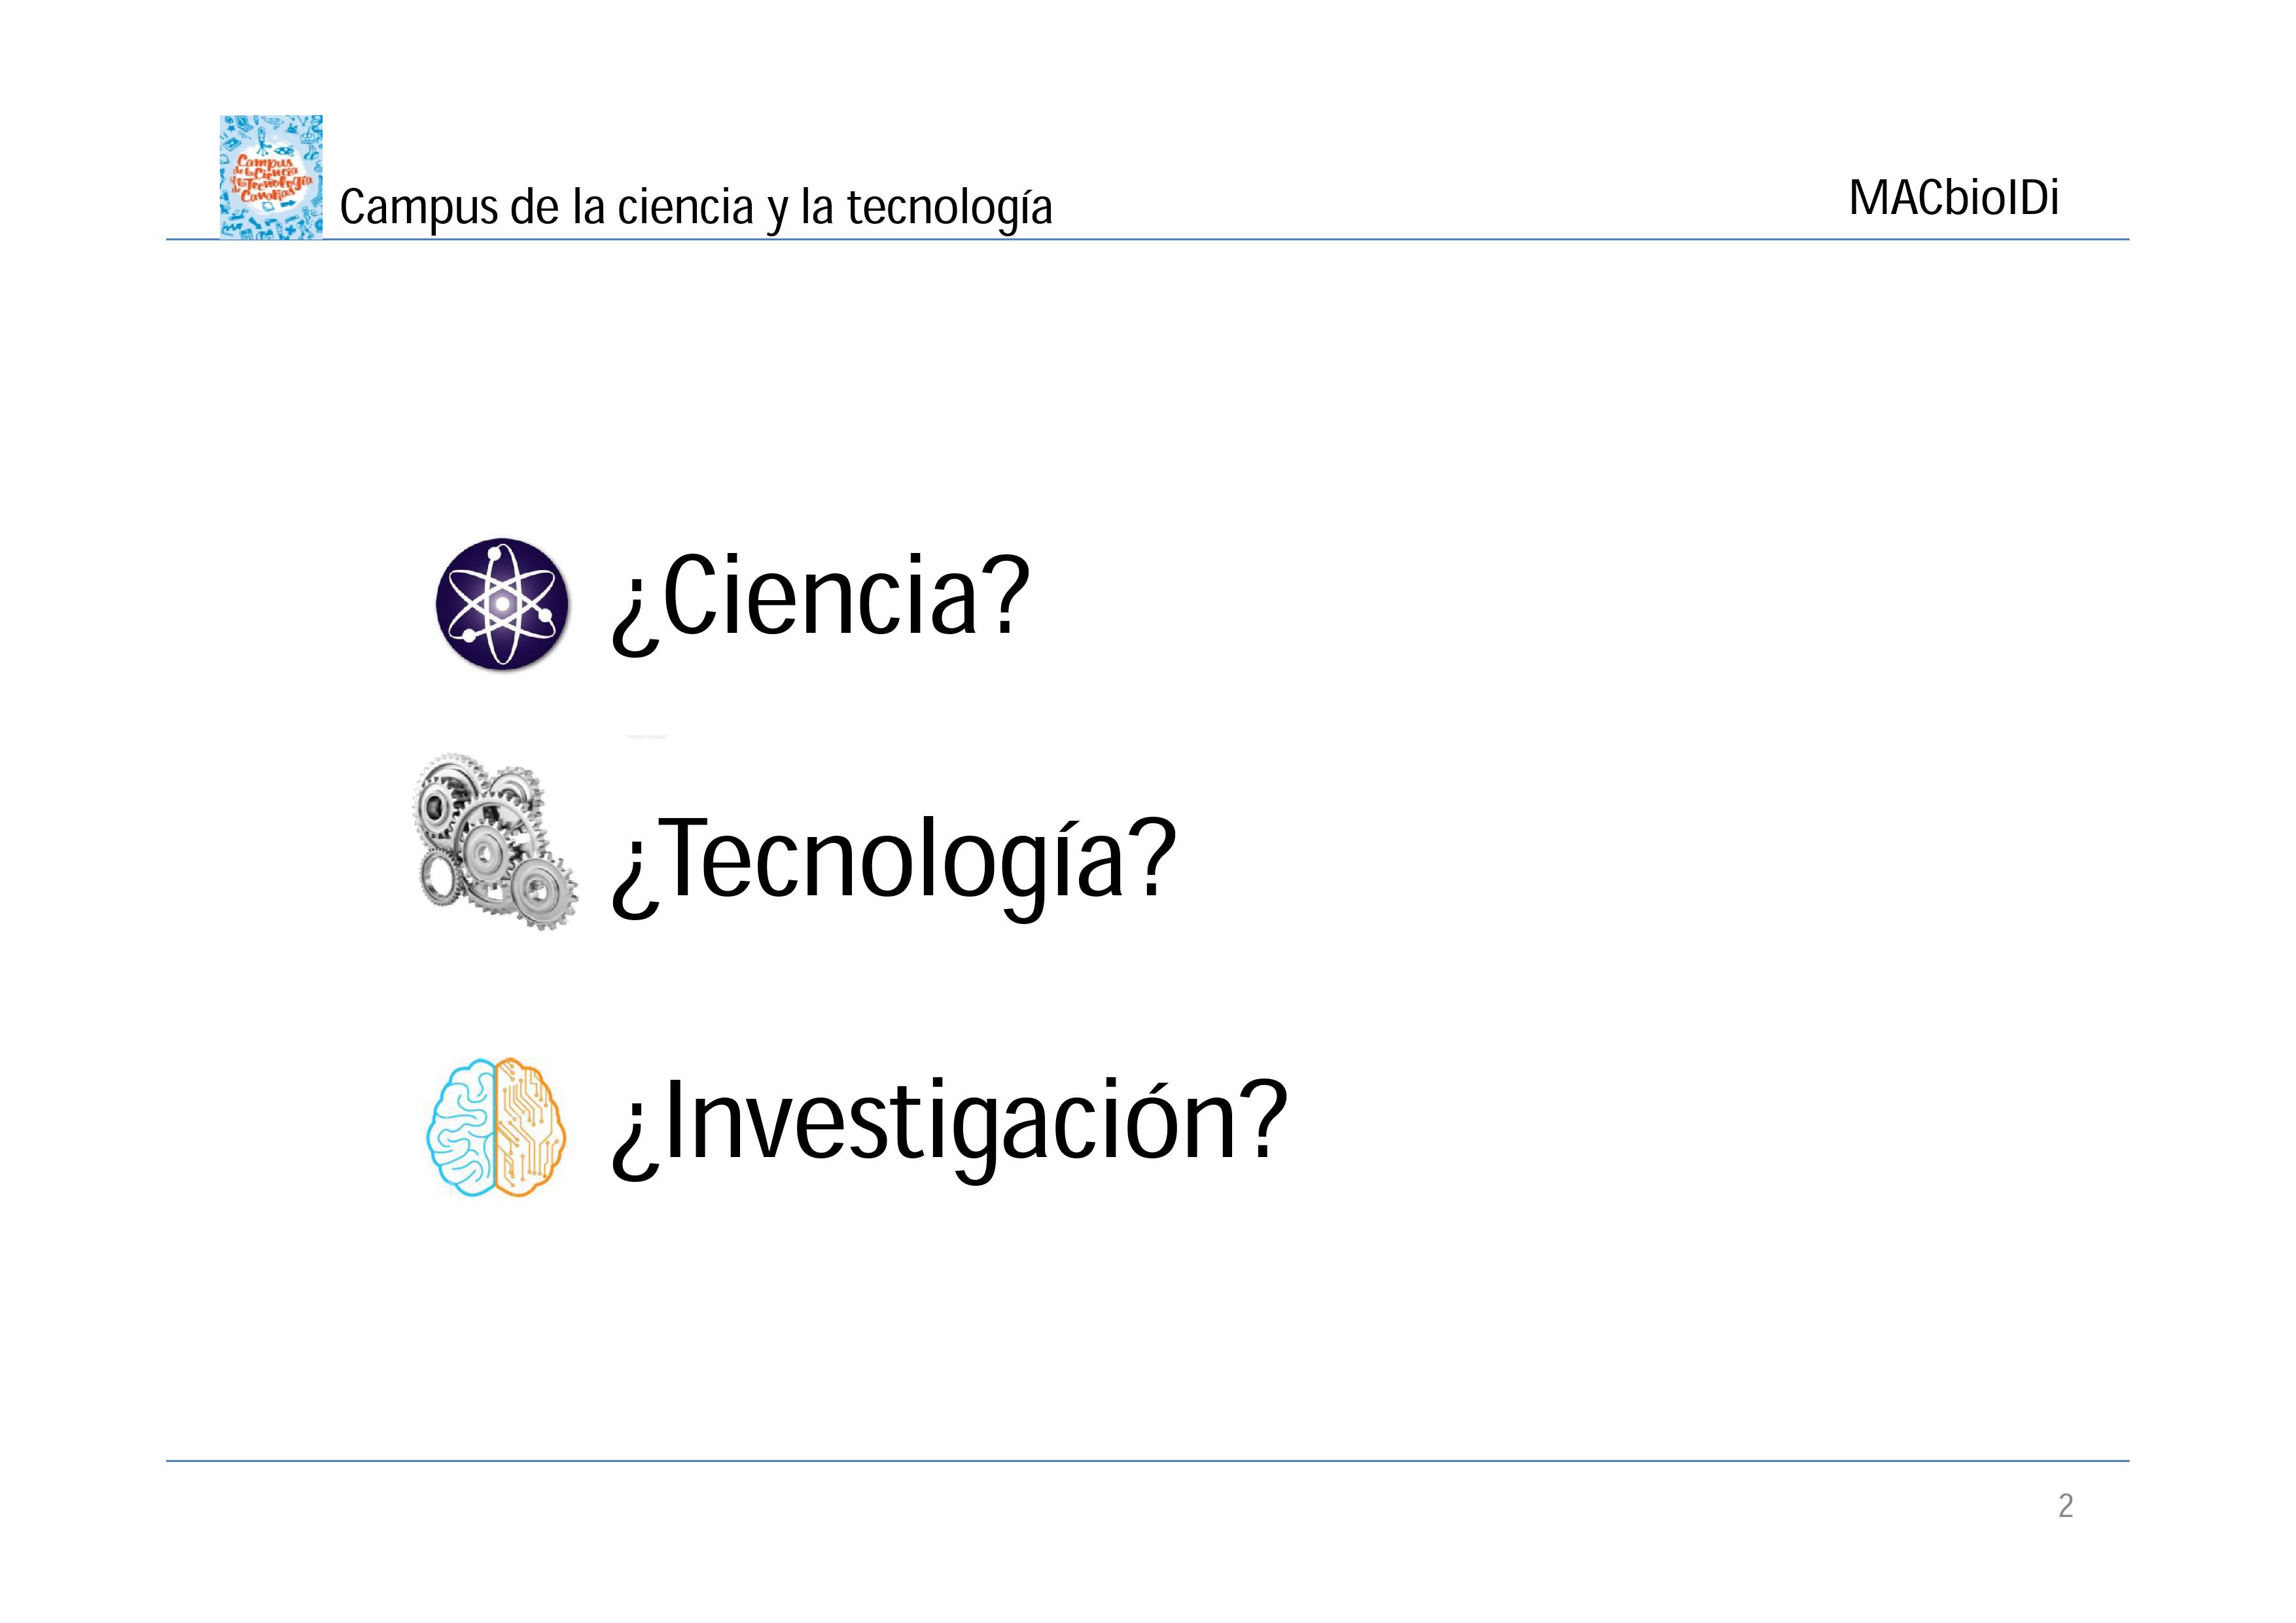The height and width of the screenshot is (1623, 2296).
Task: Select the blue-orange brain icon
Action: pos(496,1127)
